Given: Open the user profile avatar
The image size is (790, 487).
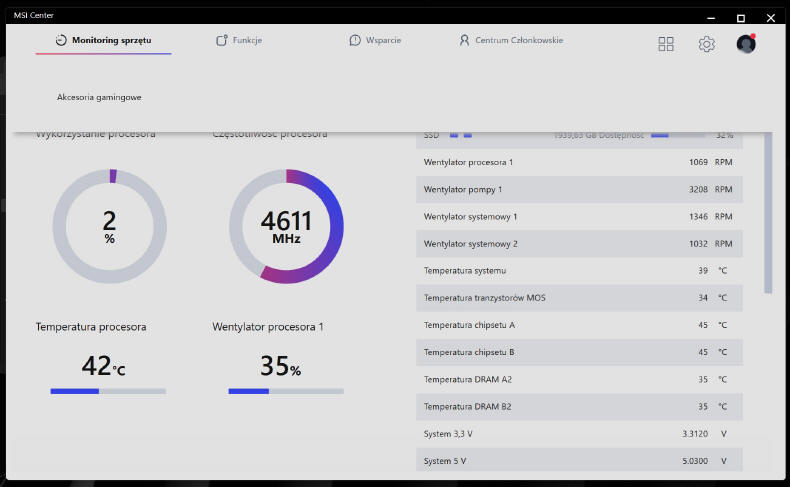Looking at the screenshot, I should pyautogui.click(x=745, y=44).
